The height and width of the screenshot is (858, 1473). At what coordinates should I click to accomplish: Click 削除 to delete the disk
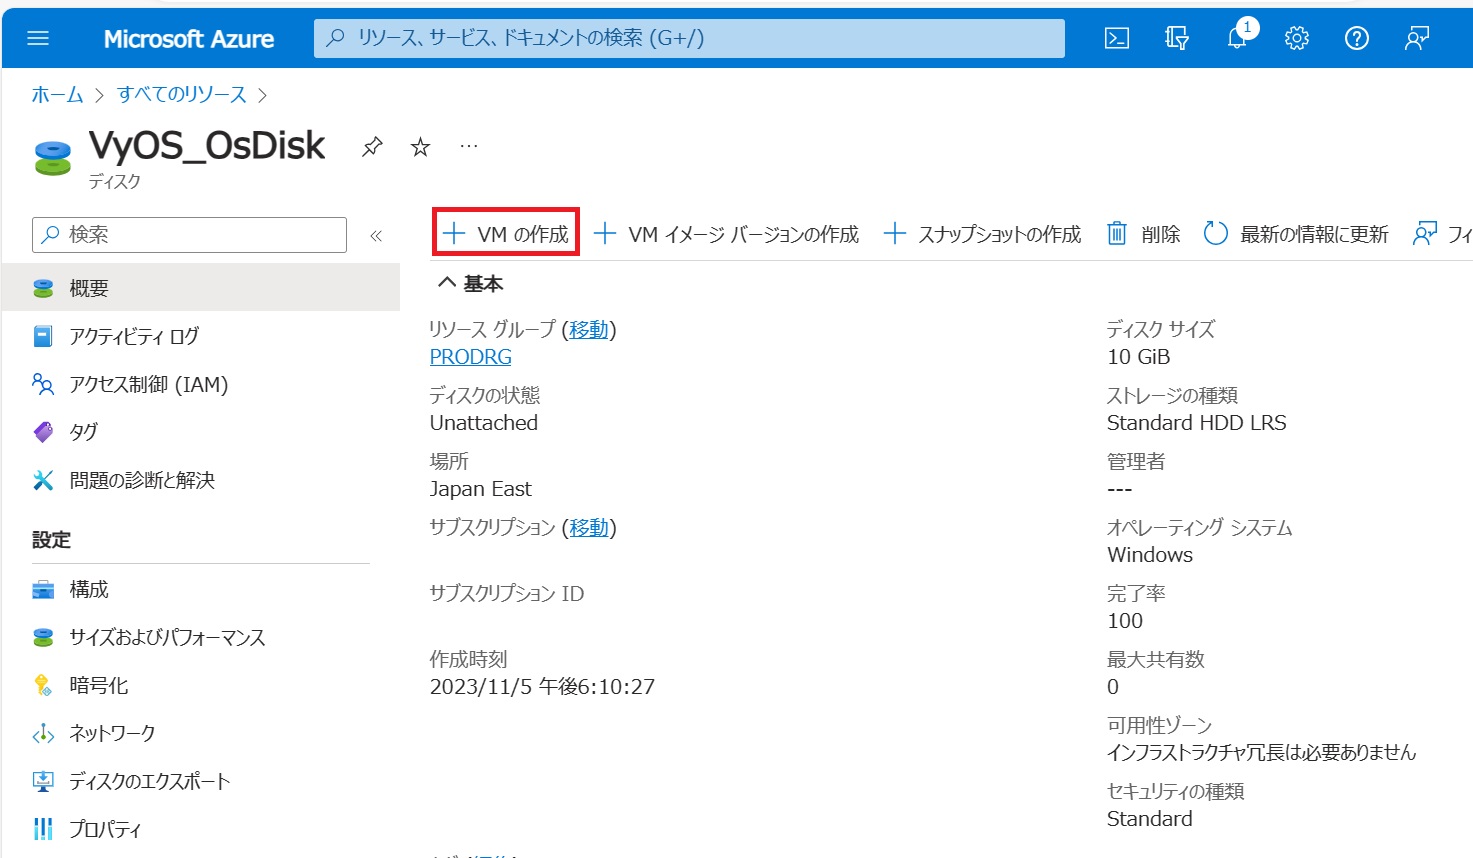click(1143, 234)
